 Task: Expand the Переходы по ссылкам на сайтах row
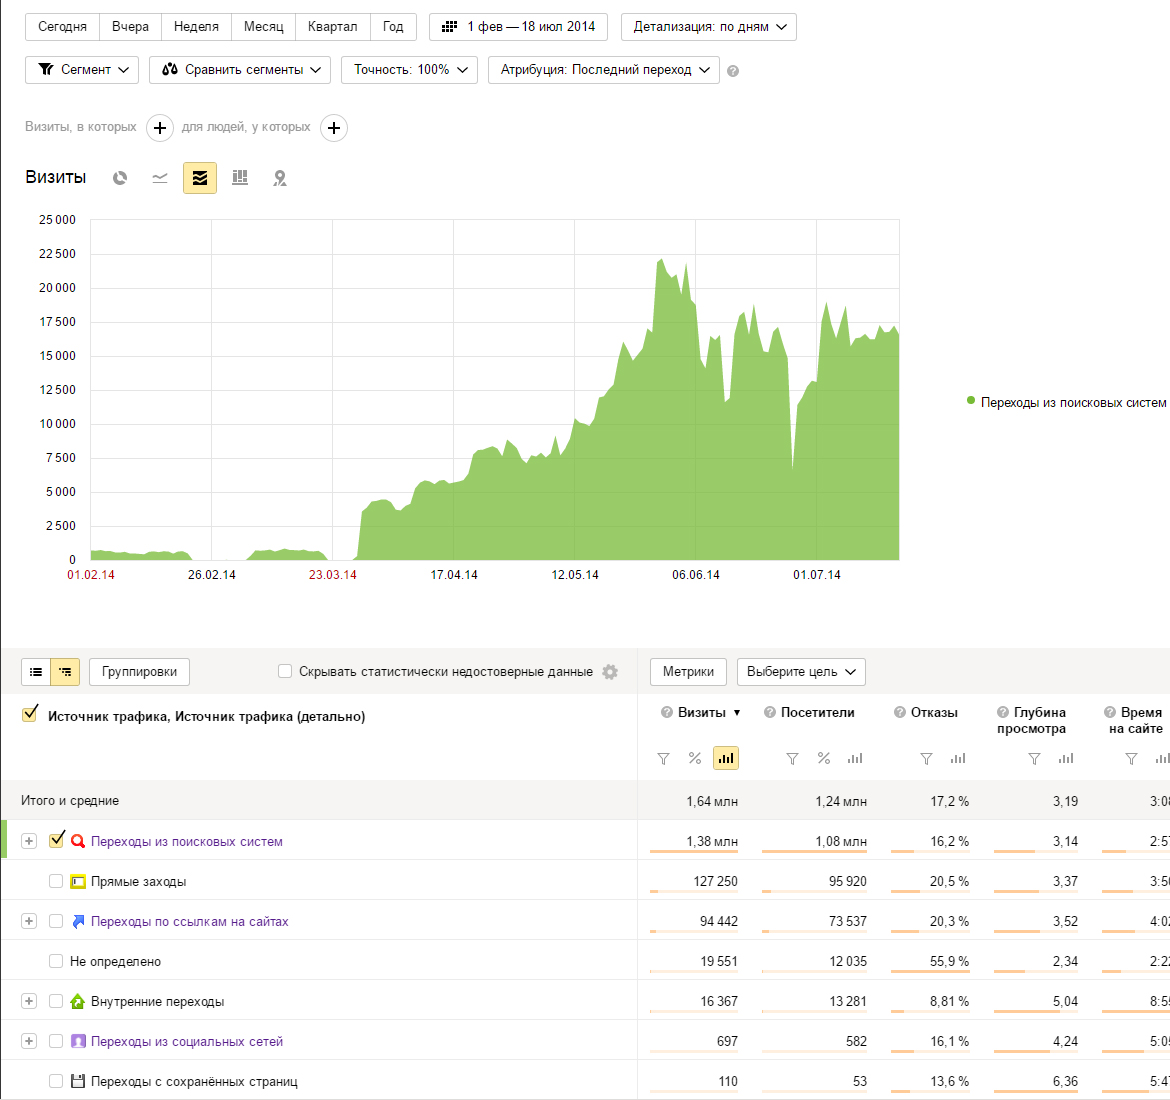pyautogui.click(x=29, y=921)
